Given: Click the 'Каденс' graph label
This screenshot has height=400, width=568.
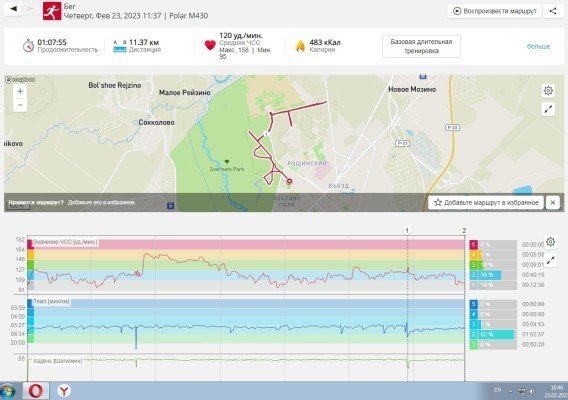Looking at the screenshot, I should [x=58, y=361].
